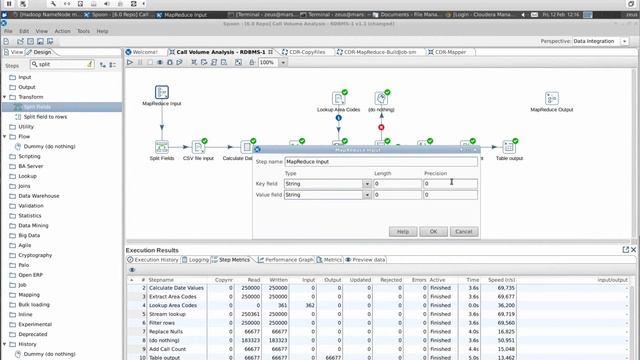Collapse all steps tree folders
Viewport: 640px width, 360px height.
pos(113,64)
